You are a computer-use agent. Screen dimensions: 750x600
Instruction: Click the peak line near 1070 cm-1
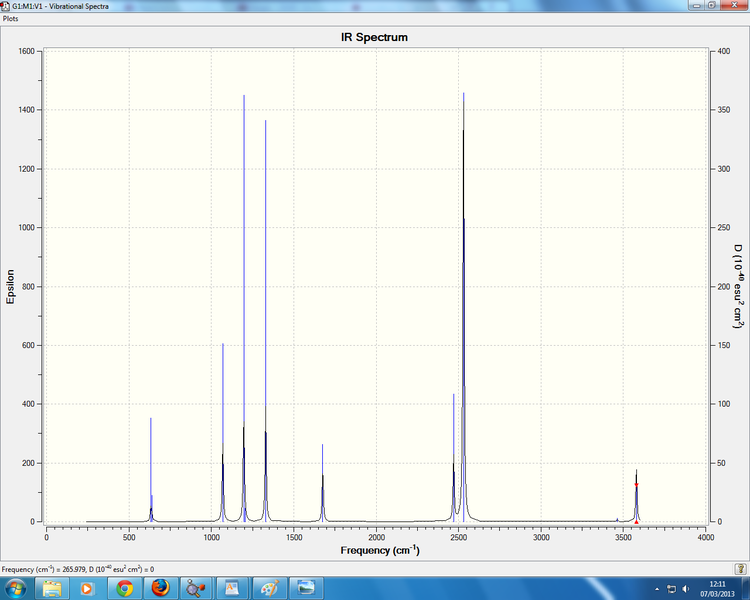click(x=223, y=431)
